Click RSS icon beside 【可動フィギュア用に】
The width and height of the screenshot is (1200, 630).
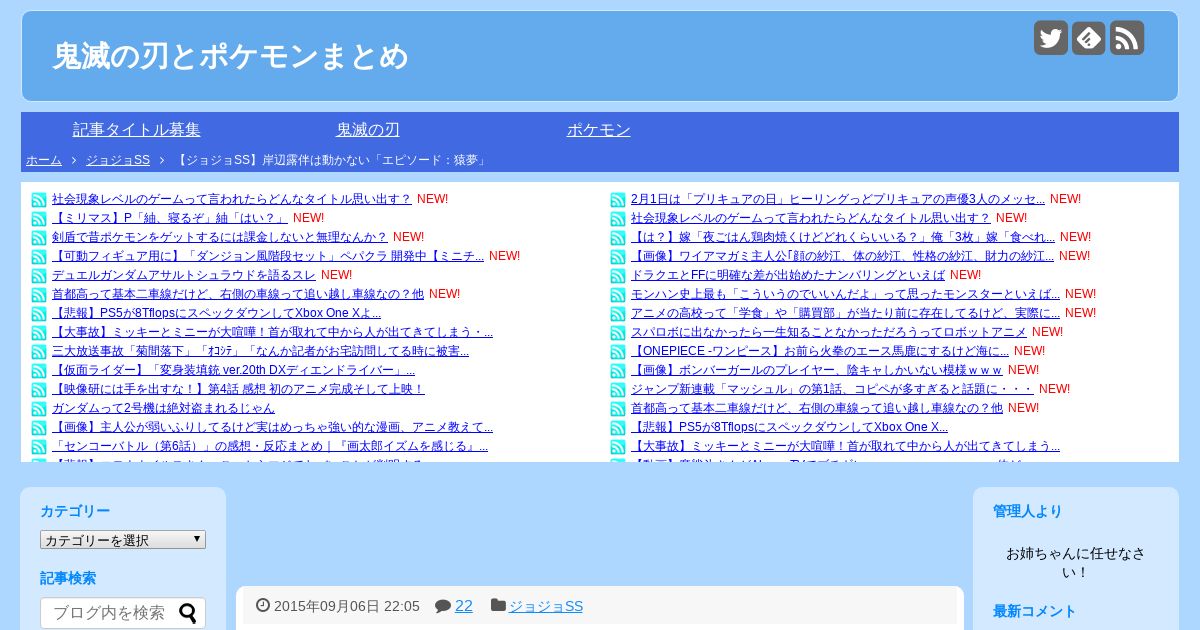(39, 257)
